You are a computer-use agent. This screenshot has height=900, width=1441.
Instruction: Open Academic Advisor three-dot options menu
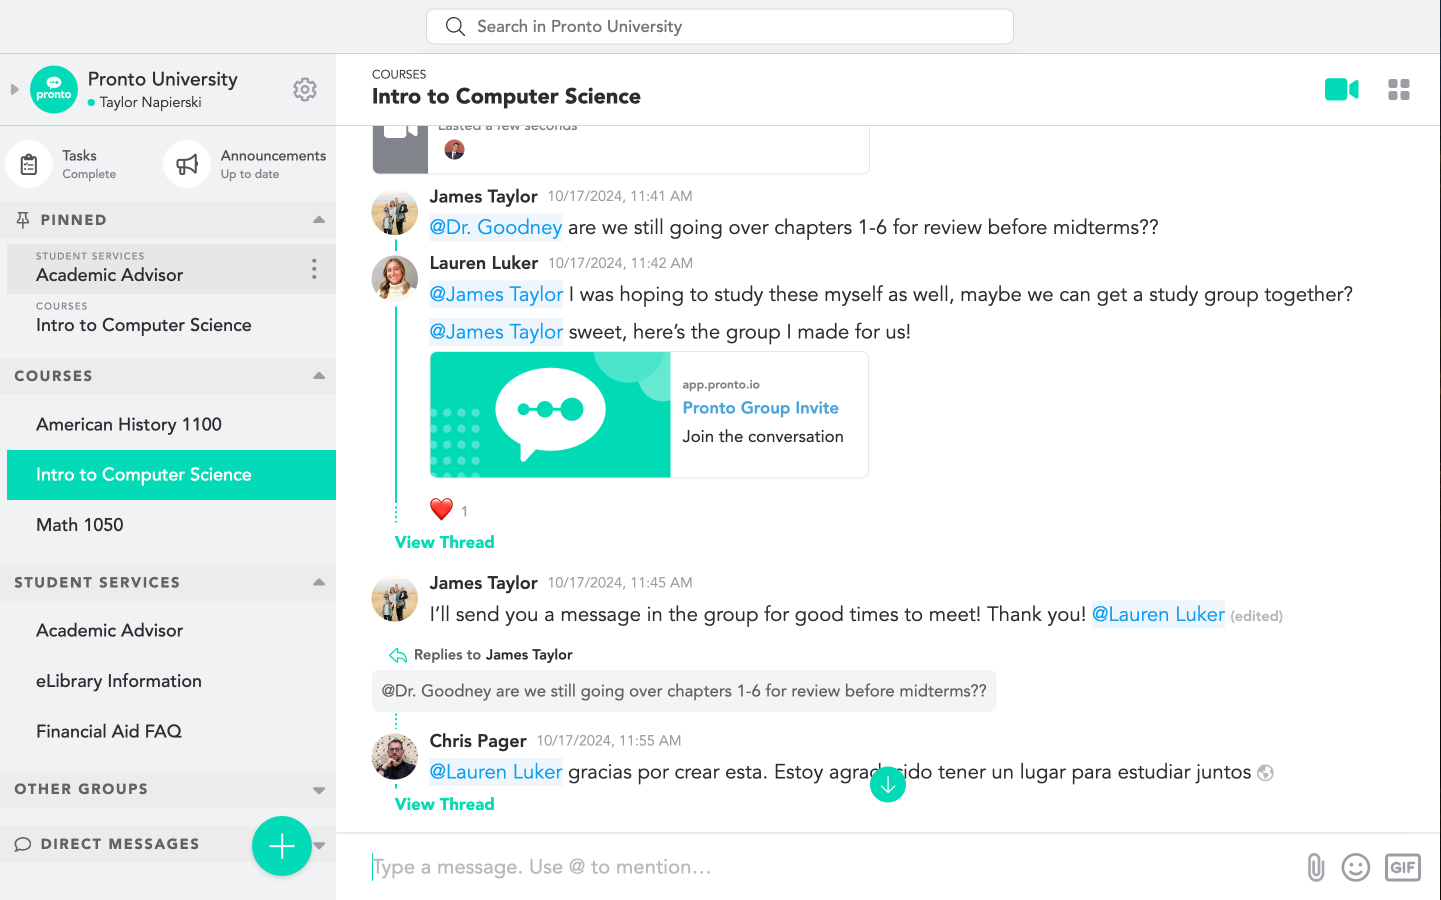(x=314, y=269)
